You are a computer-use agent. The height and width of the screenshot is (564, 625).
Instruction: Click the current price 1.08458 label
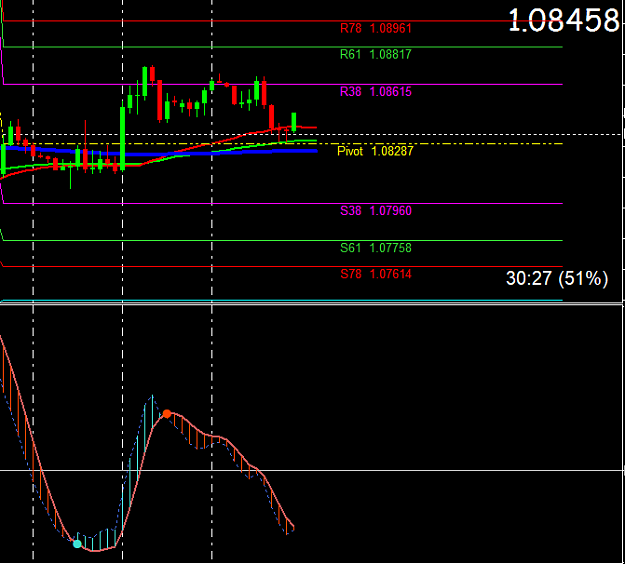click(564, 20)
